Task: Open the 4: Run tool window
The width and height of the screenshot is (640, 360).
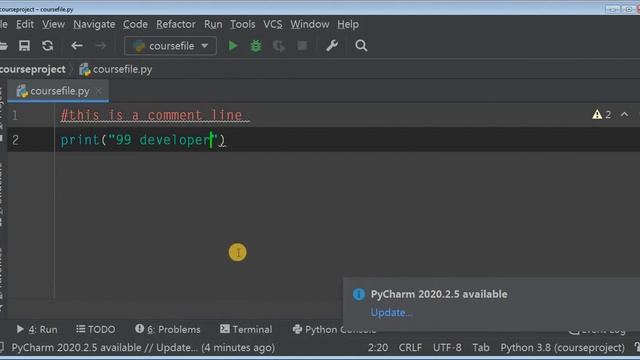Action: (37, 329)
